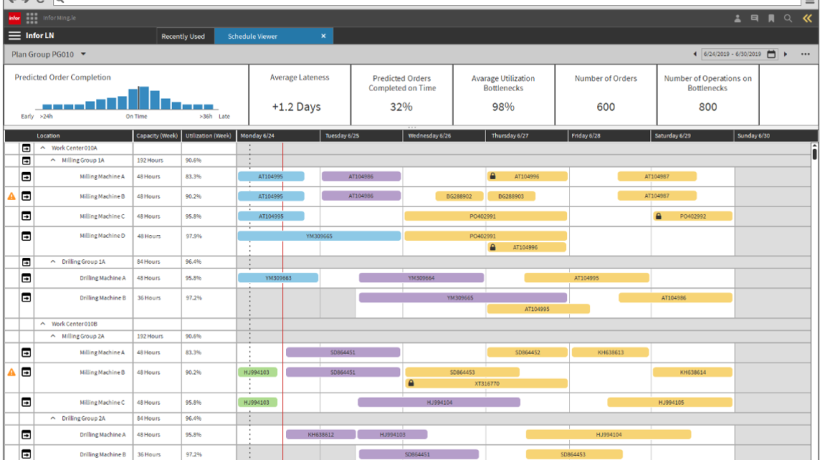
Task: Open the calendar date picker icon
Action: pyautogui.click(x=771, y=54)
